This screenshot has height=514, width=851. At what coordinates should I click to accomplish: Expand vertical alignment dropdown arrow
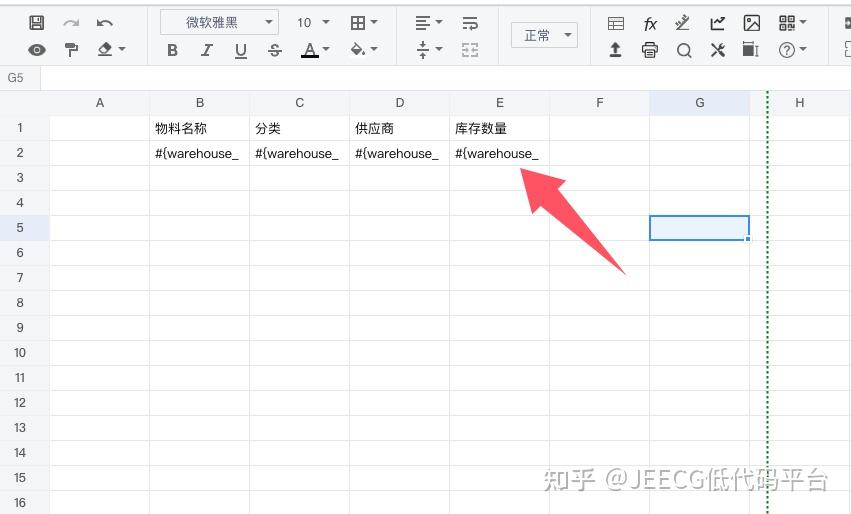coord(439,49)
